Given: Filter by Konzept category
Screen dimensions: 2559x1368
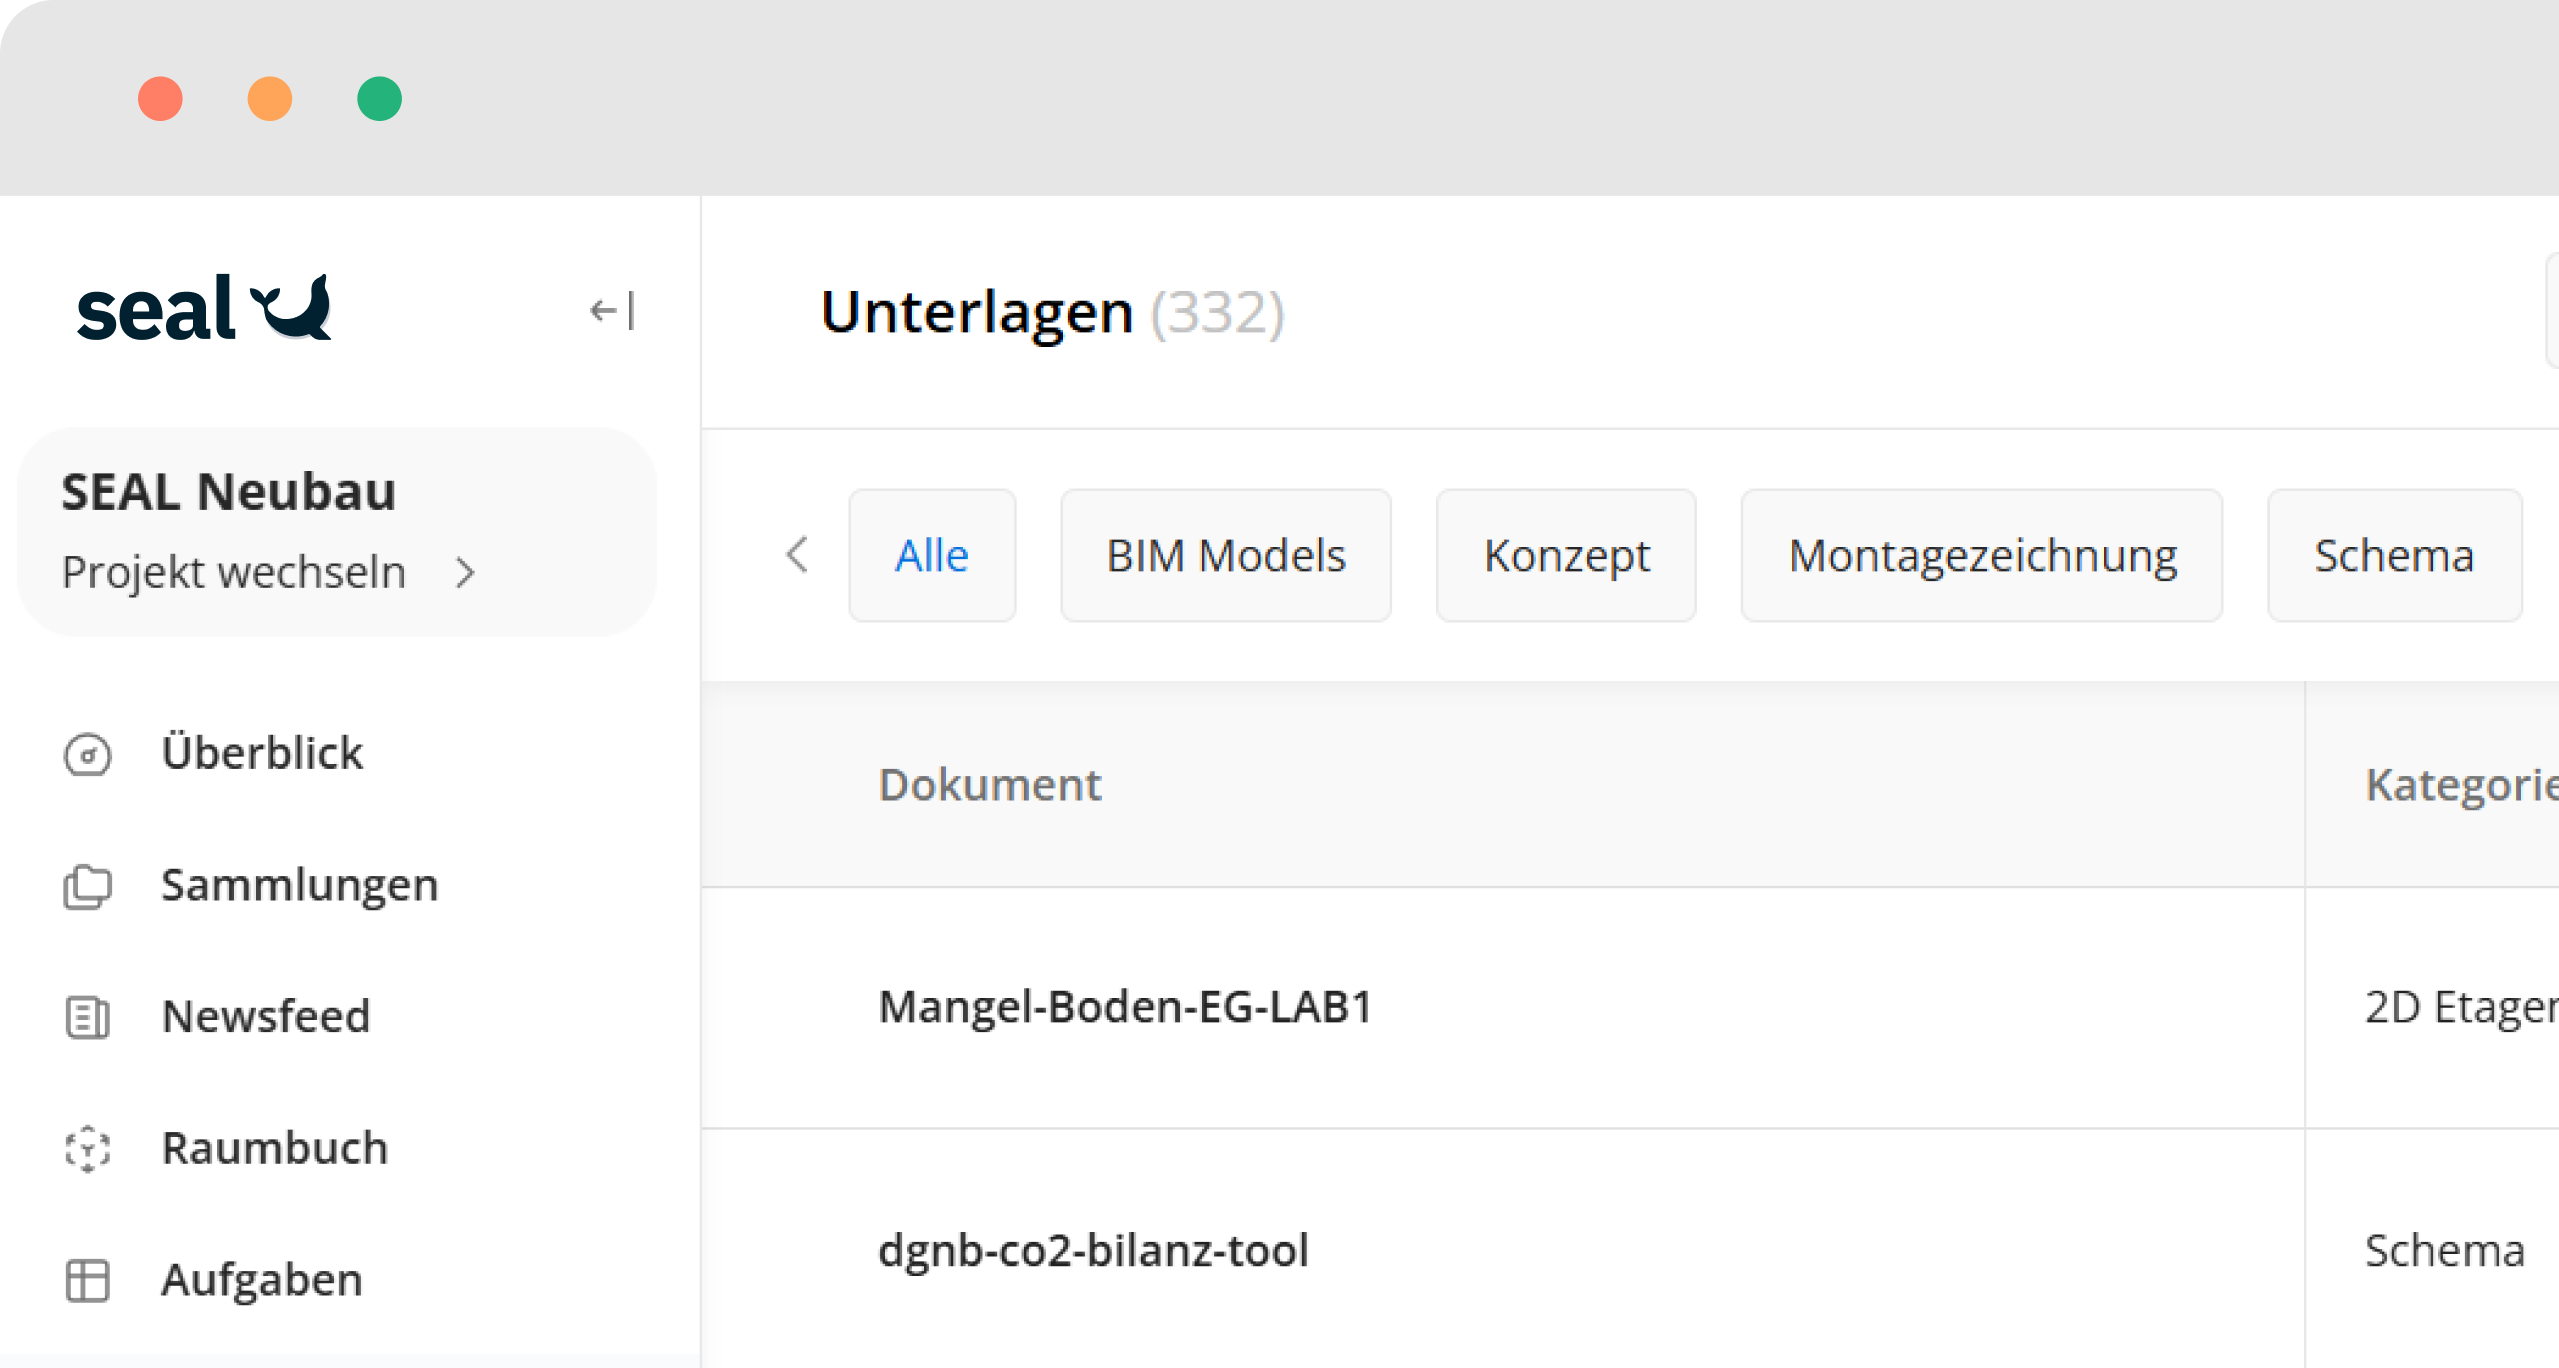Looking at the screenshot, I should pos(1565,556).
